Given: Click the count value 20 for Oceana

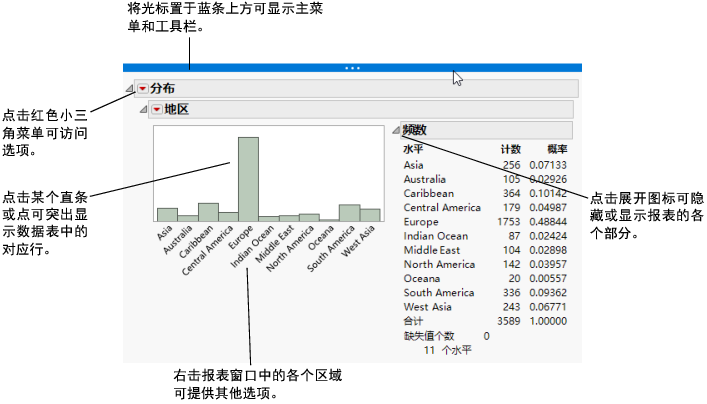Looking at the screenshot, I should [514, 279].
